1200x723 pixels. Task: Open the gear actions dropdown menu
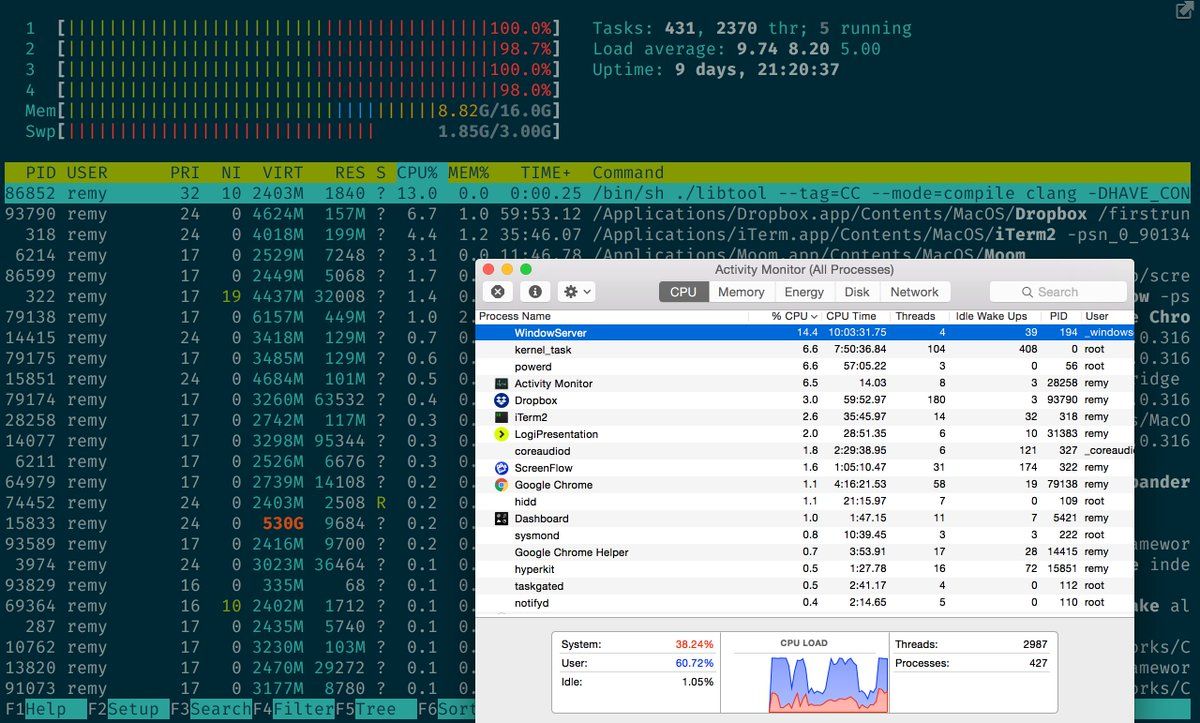click(x=578, y=292)
